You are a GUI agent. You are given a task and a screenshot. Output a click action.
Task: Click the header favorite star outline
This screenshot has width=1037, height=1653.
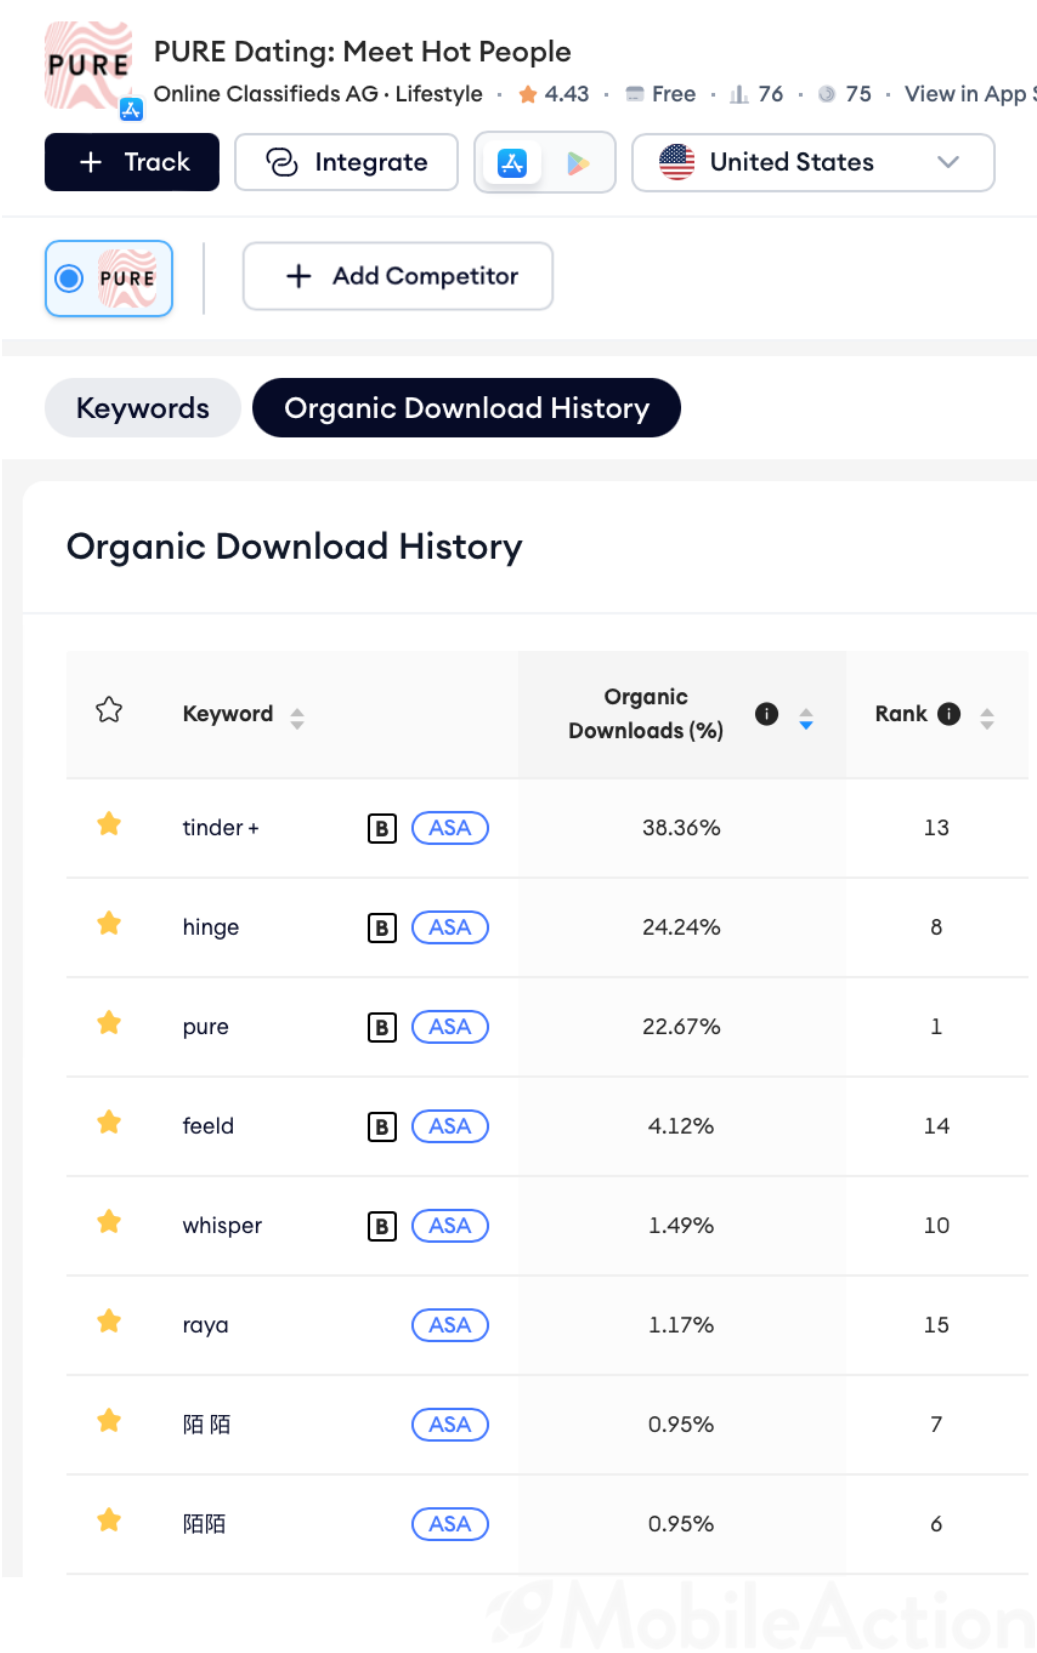[109, 710]
